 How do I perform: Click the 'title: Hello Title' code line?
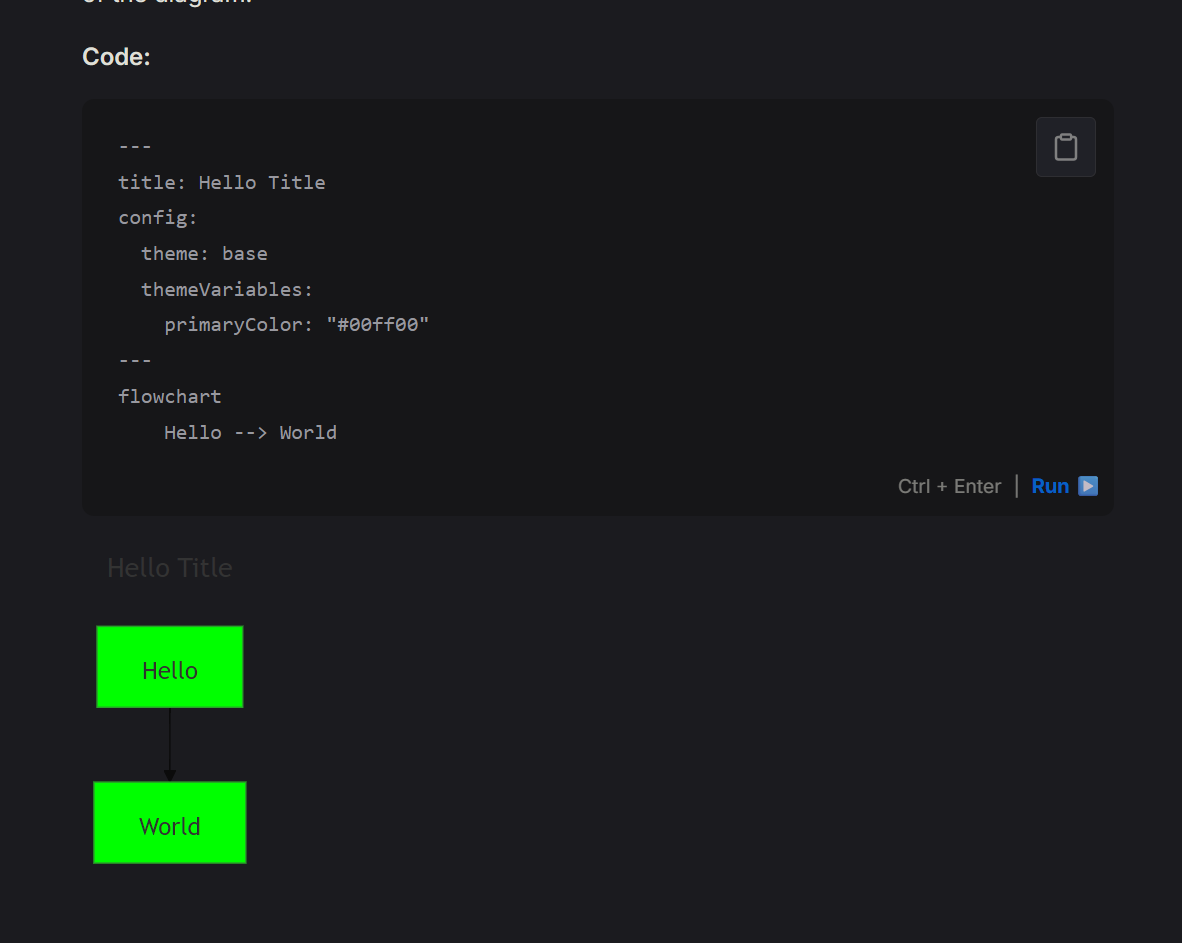pyautogui.click(x=222, y=182)
